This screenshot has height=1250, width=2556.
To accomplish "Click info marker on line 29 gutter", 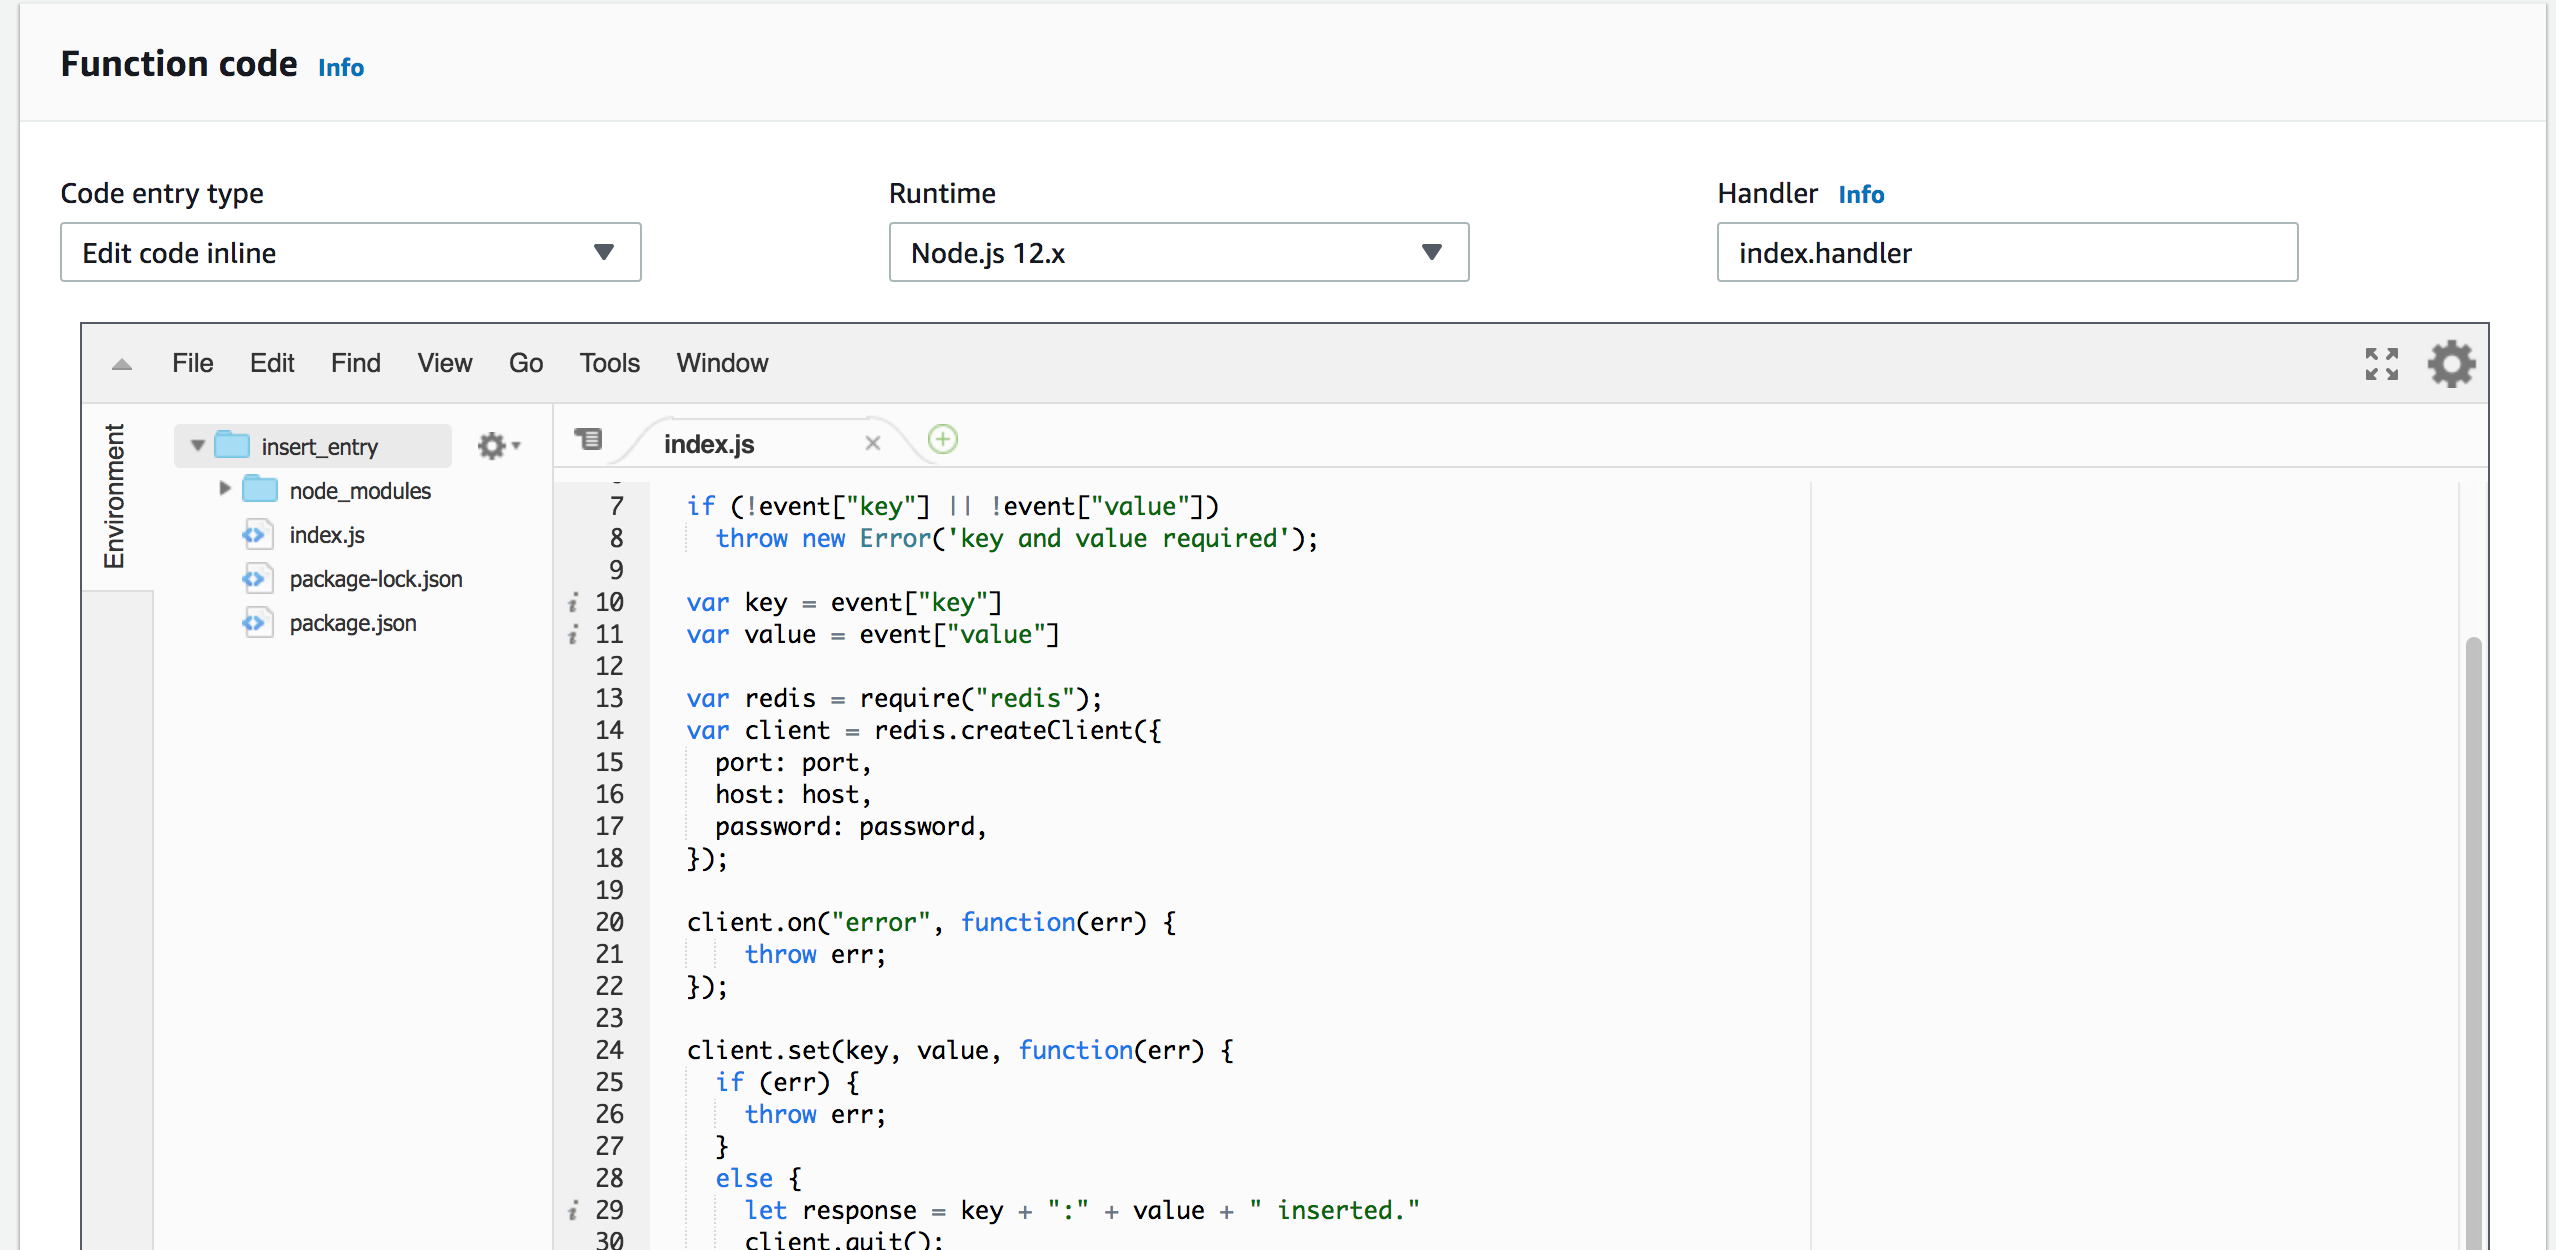I will point(573,1211).
